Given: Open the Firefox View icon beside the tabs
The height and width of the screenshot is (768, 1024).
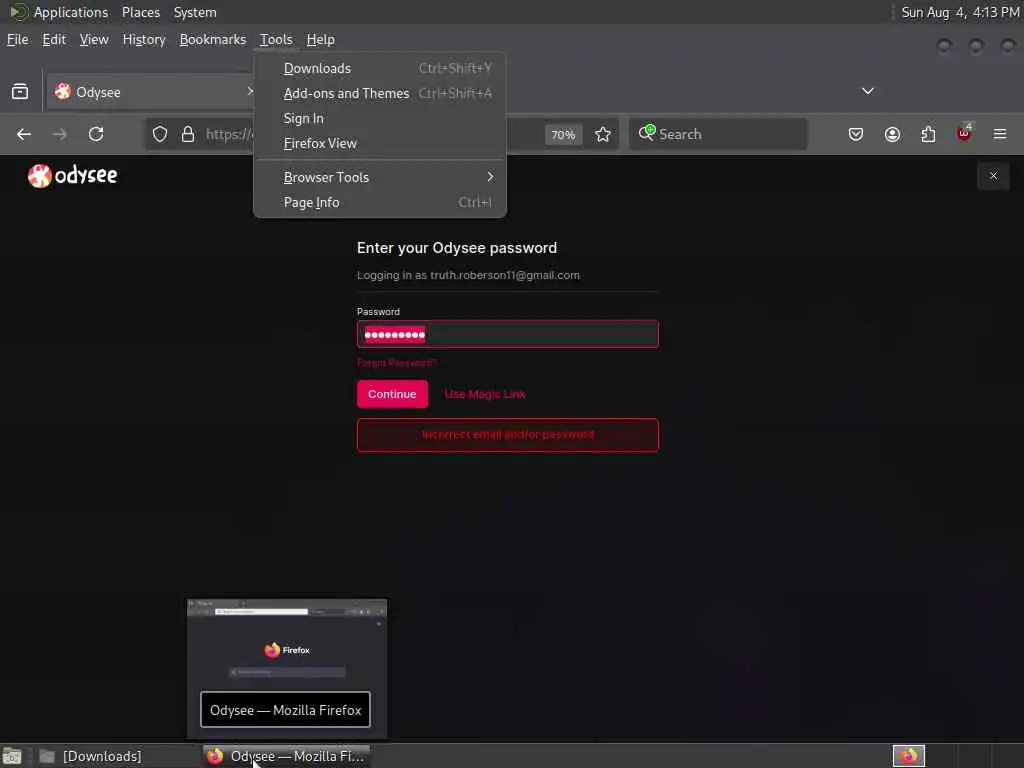Looking at the screenshot, I should 20,91.
